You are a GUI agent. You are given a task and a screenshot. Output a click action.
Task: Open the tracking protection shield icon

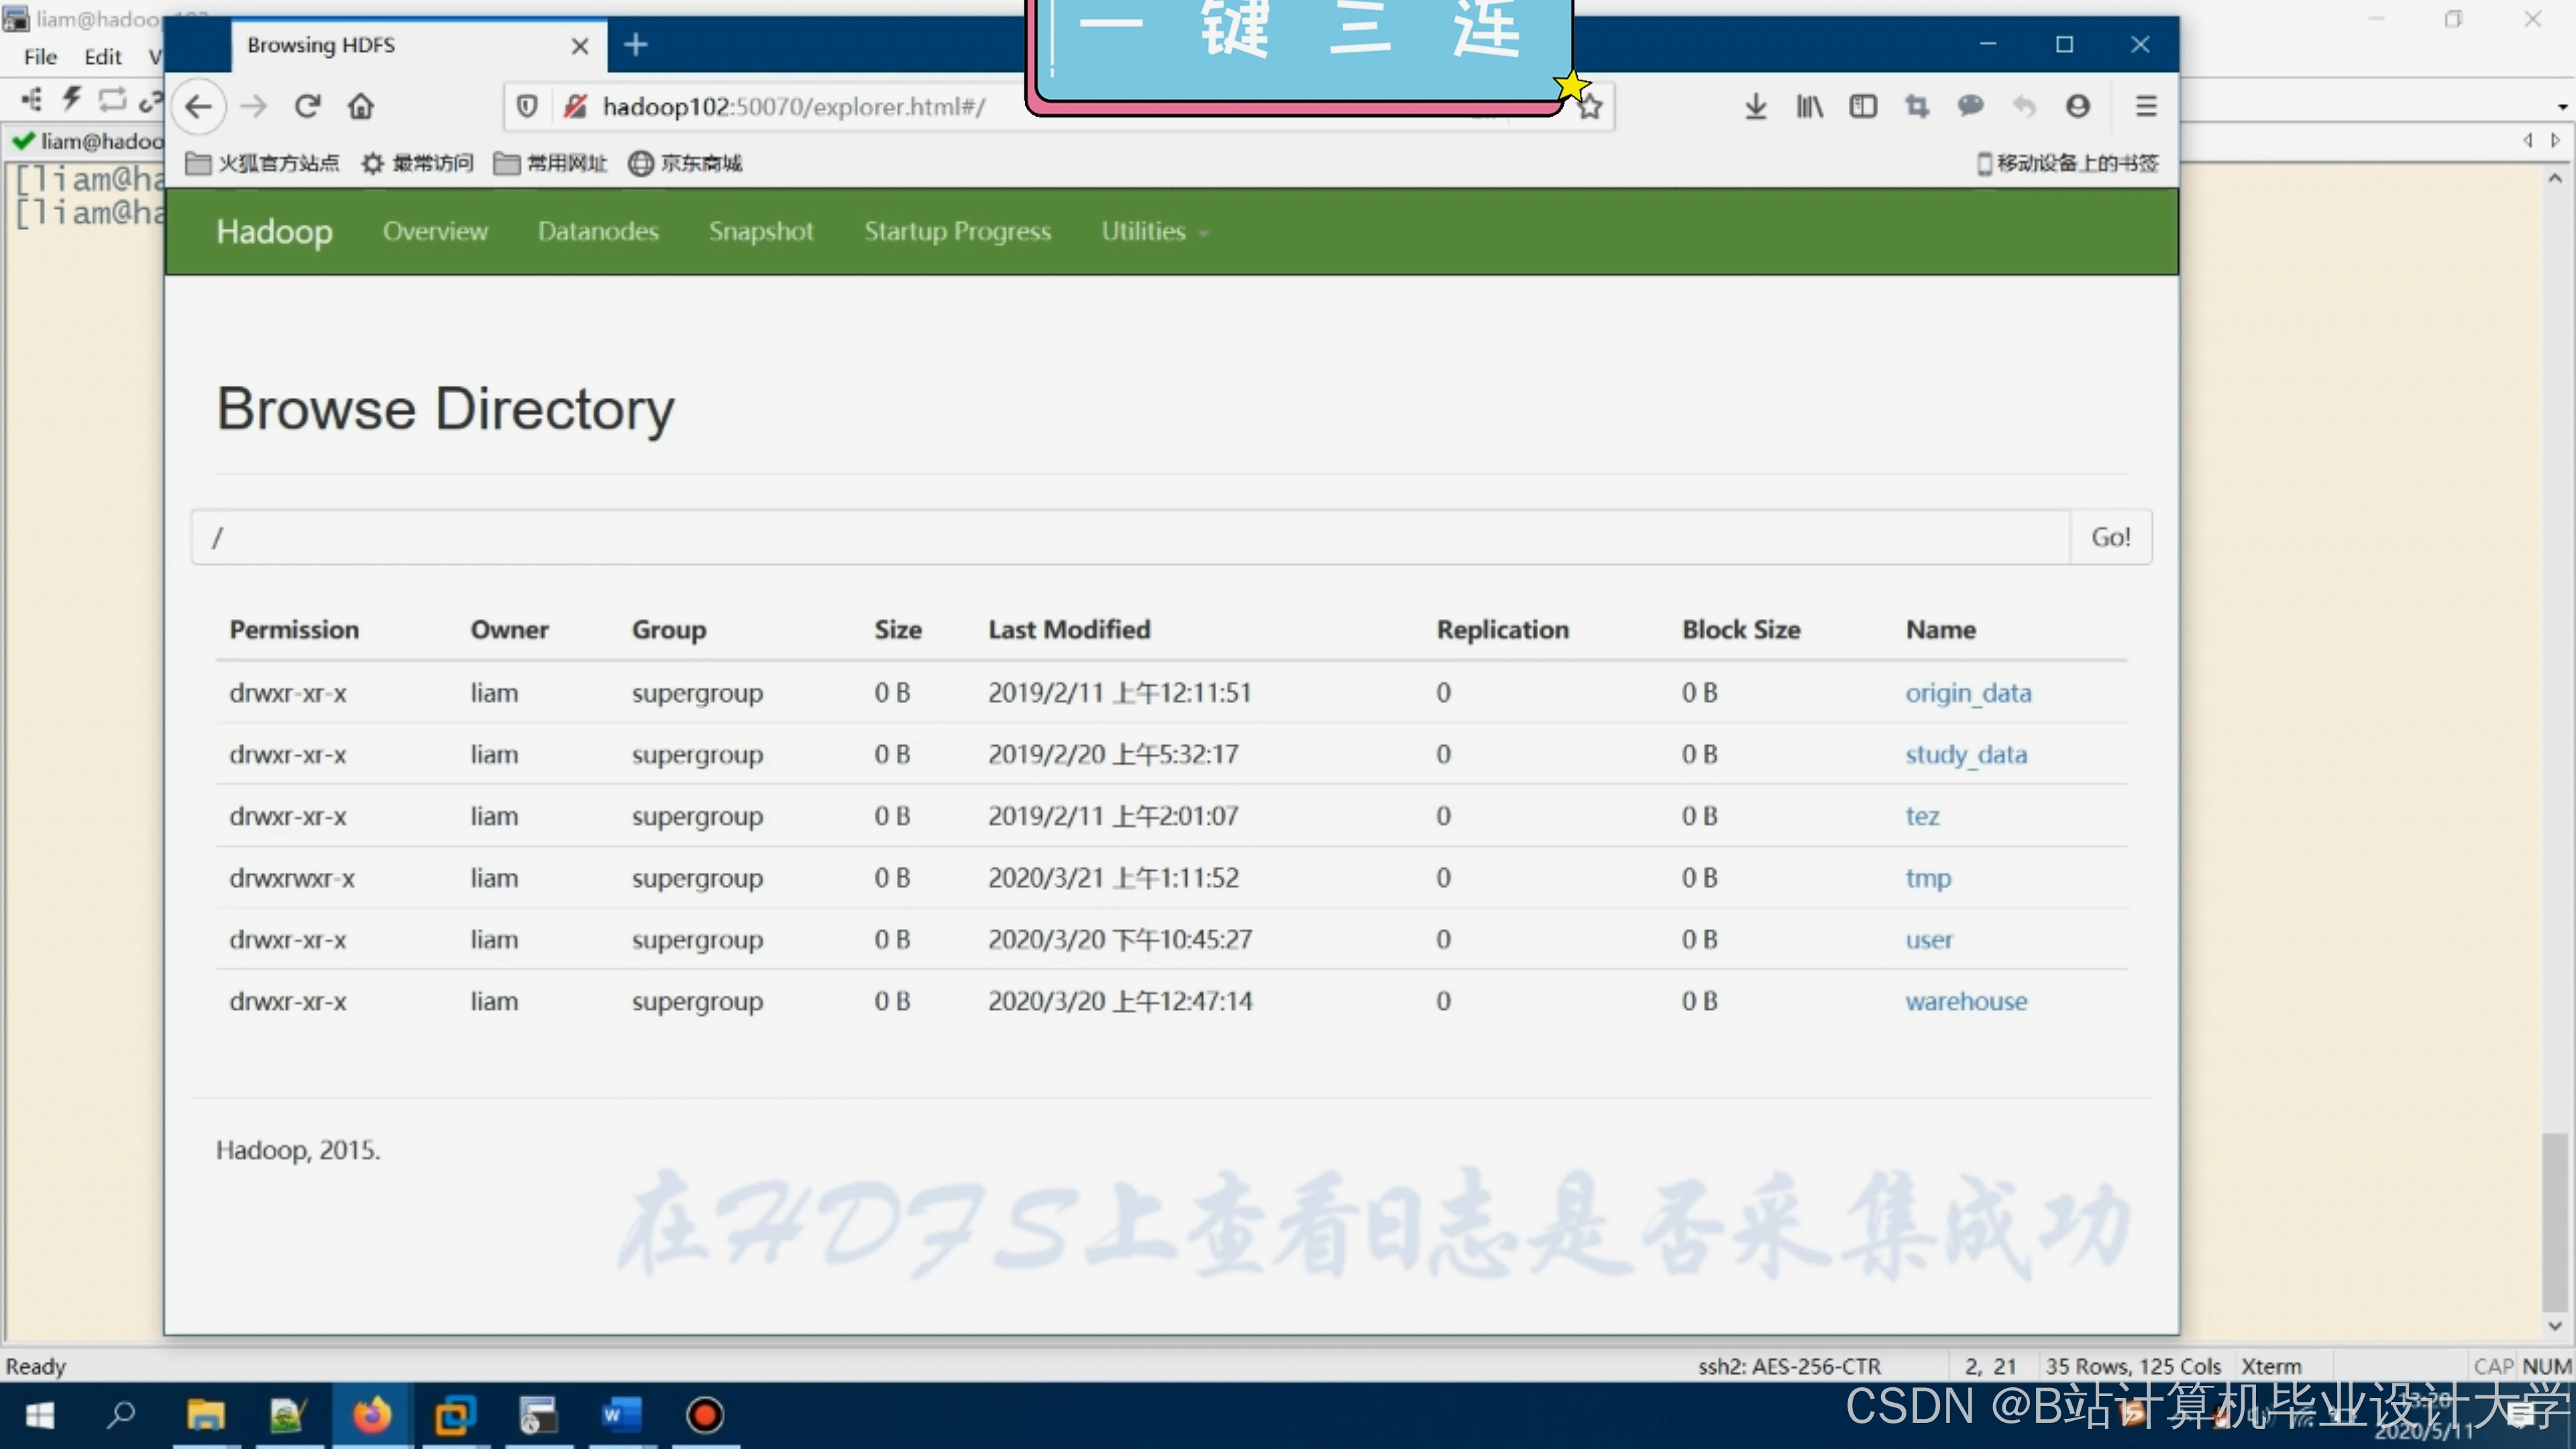(527, 106)
